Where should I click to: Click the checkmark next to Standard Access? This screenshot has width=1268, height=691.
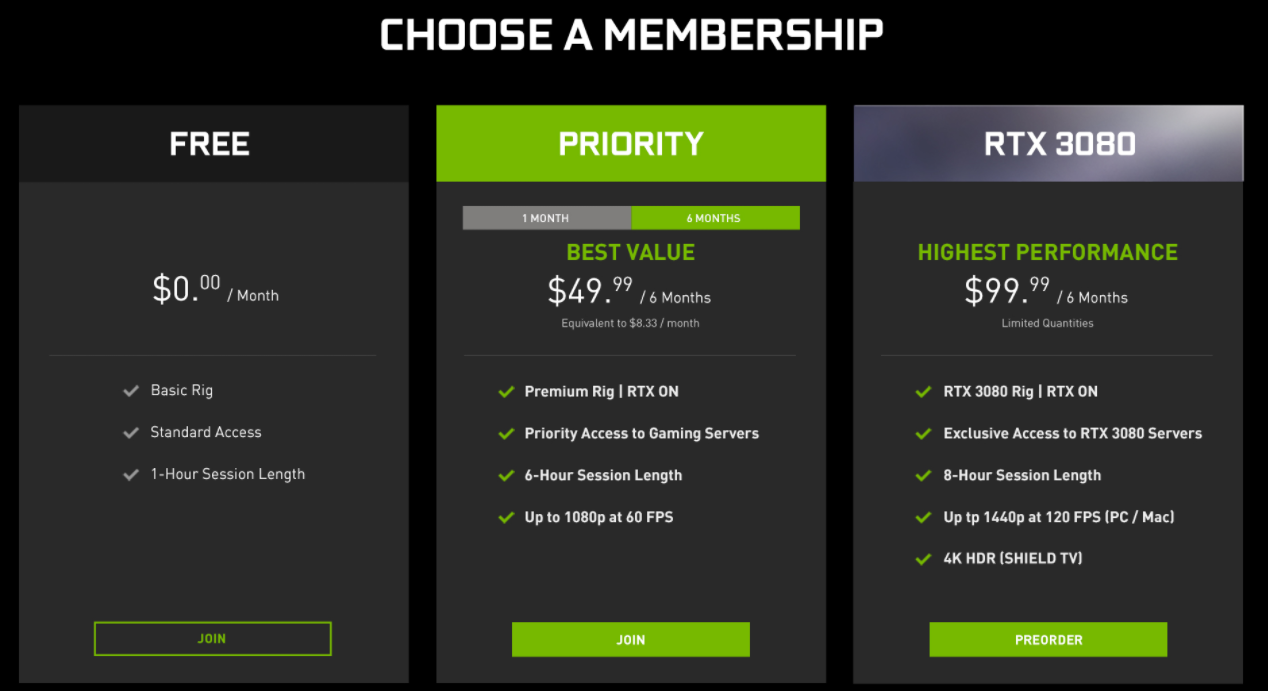click(x=131, y=433)
